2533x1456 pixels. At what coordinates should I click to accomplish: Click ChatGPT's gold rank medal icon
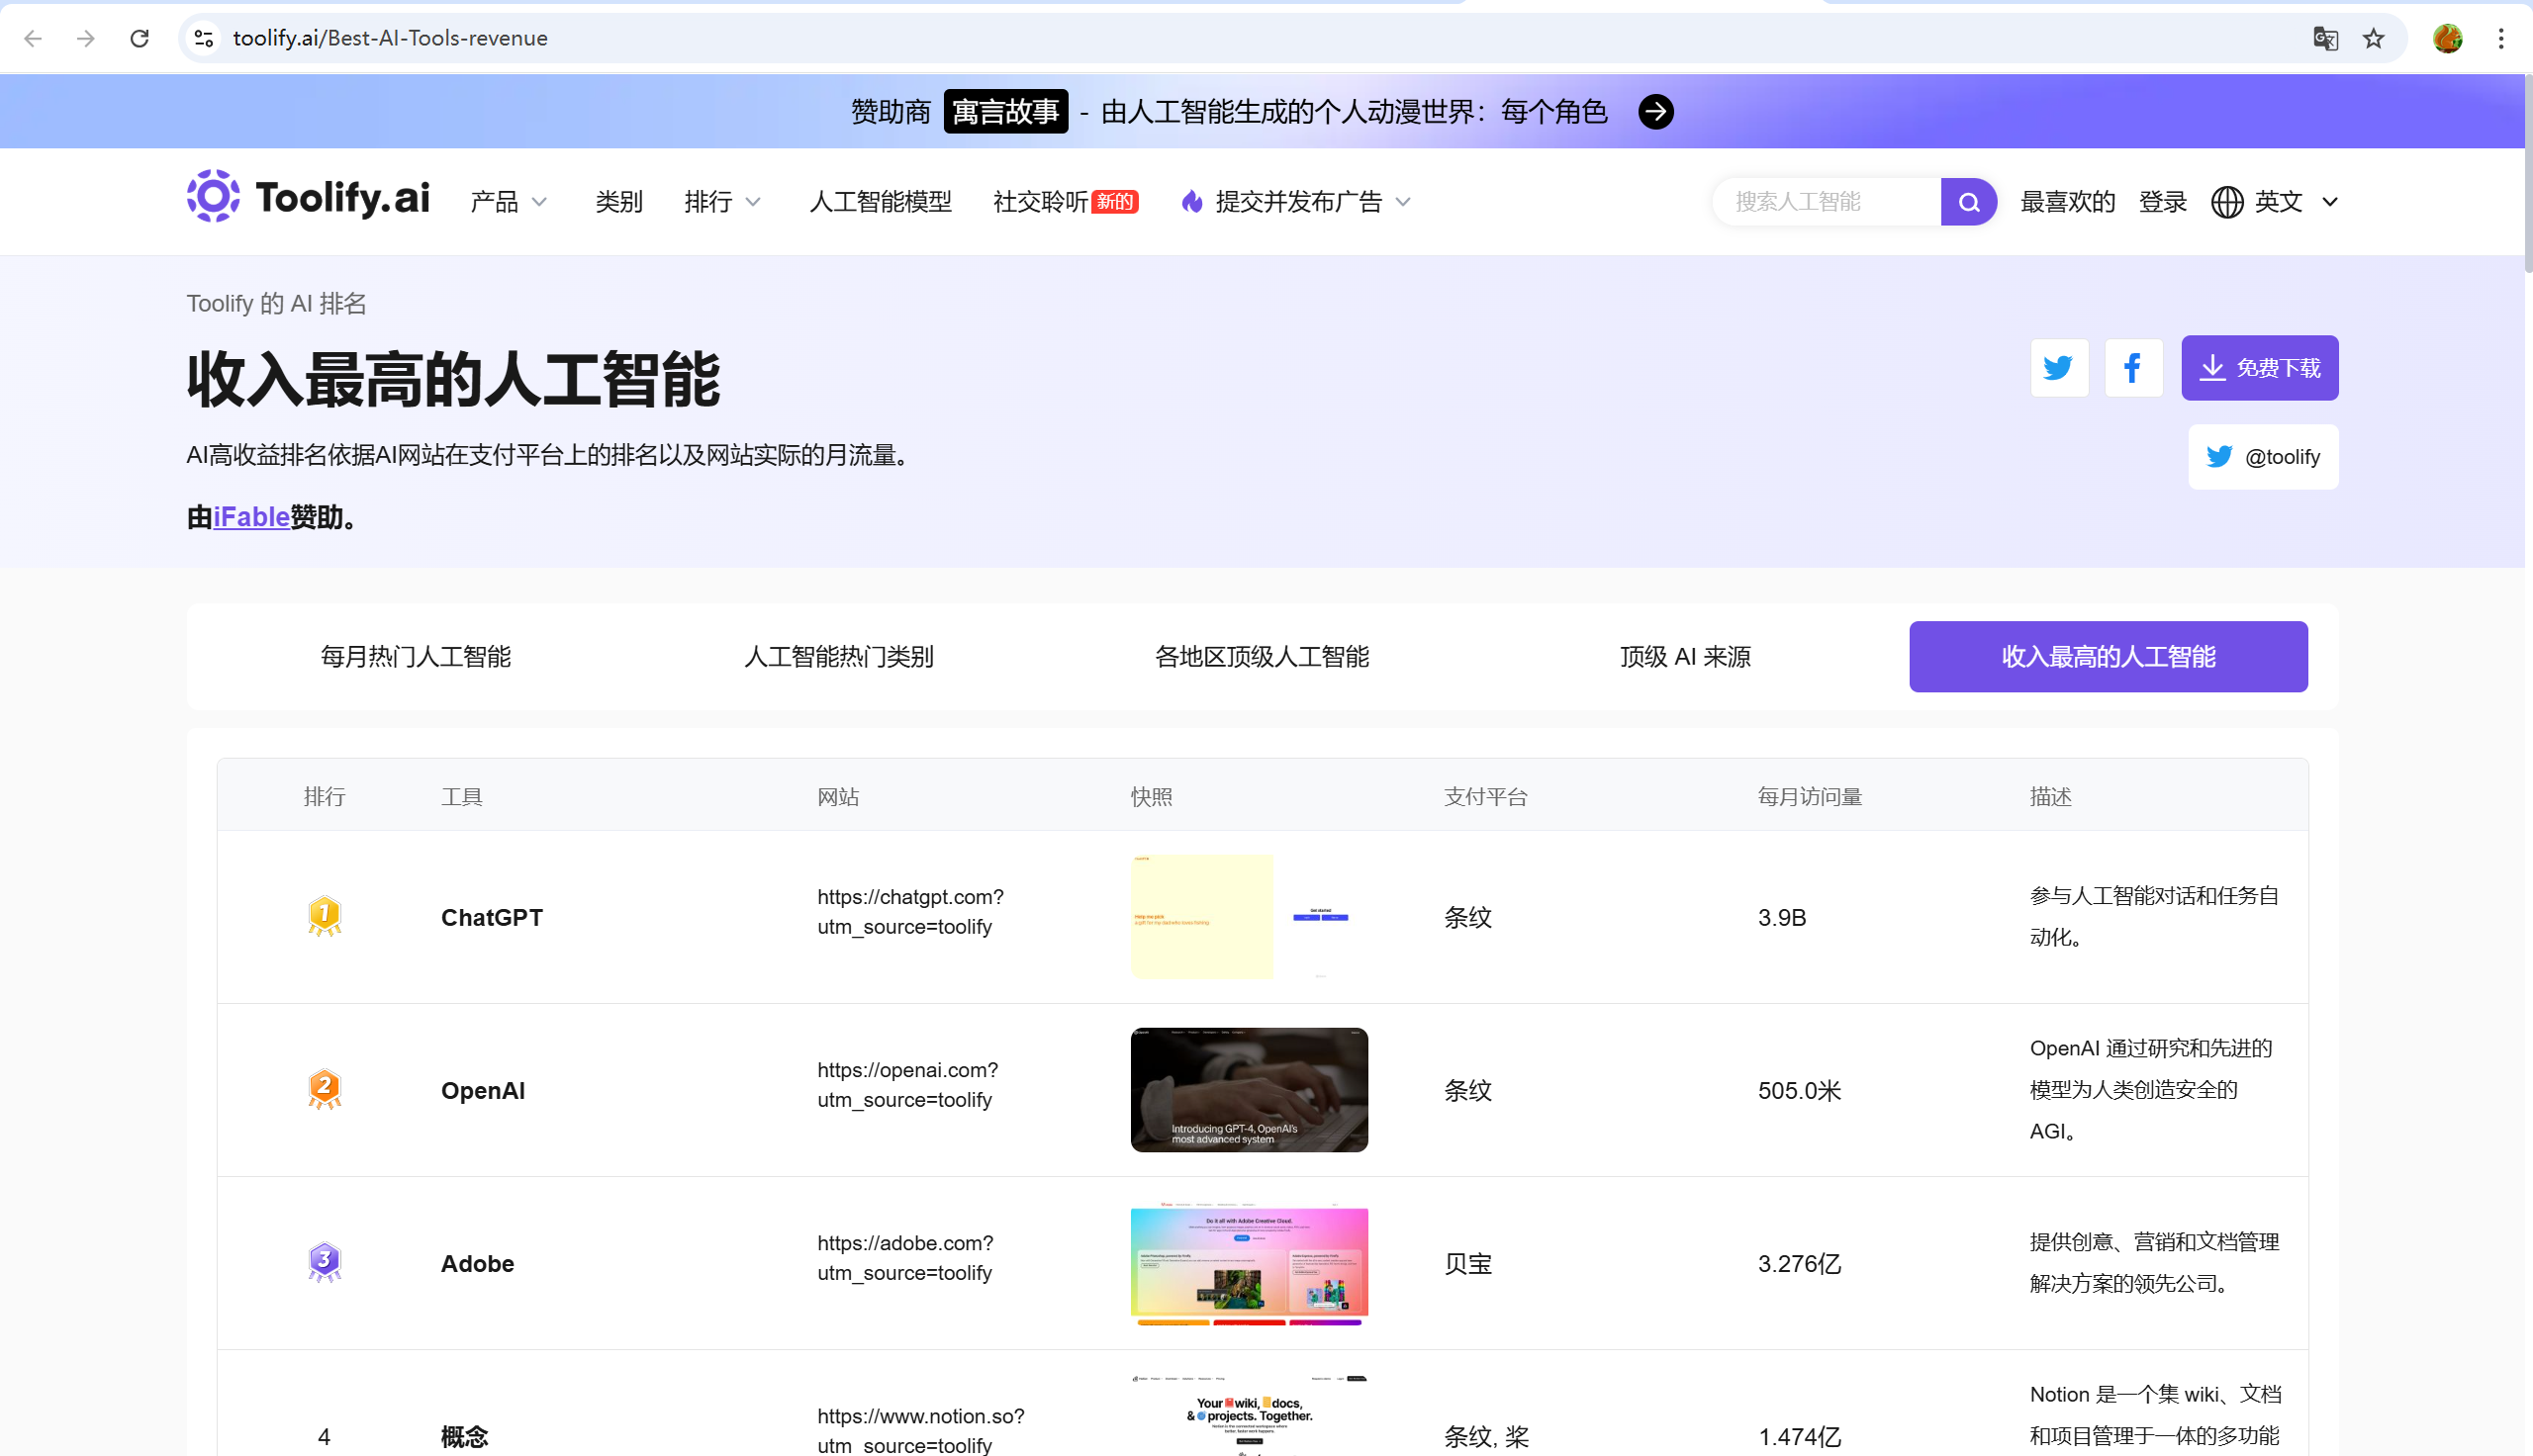coord(324,915)
